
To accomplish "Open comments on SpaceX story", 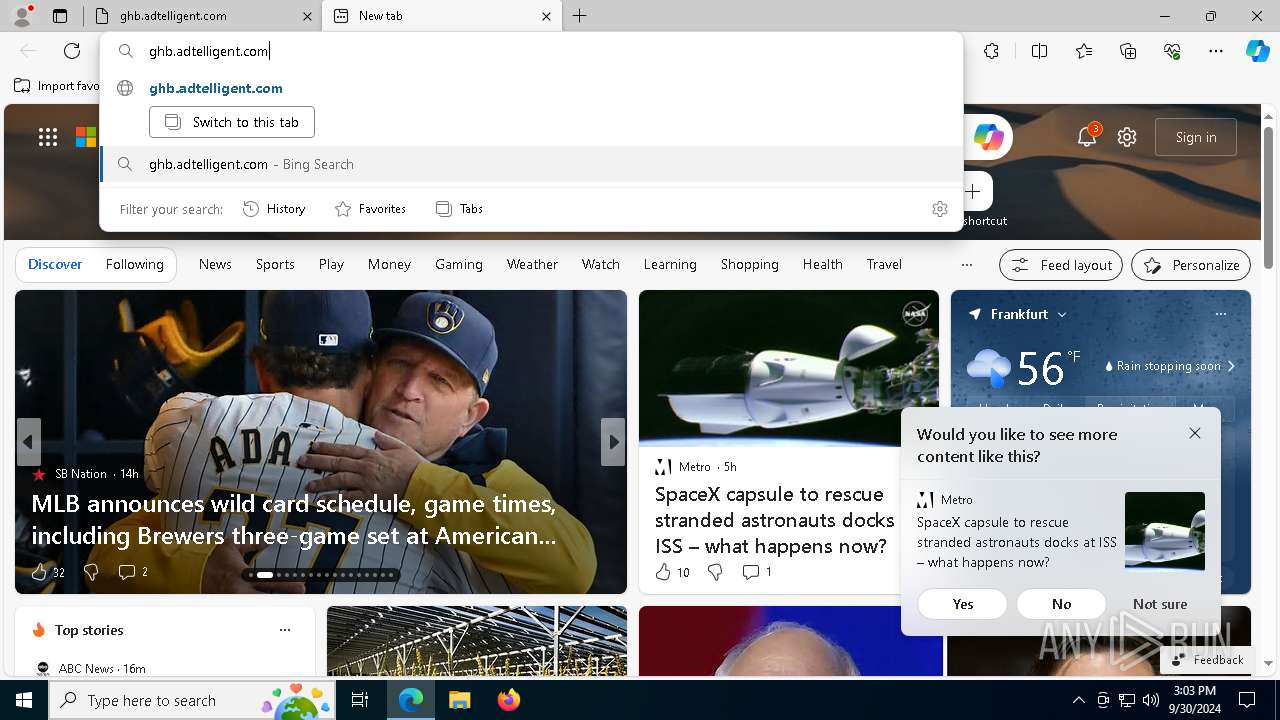I will tap(757, 572).
